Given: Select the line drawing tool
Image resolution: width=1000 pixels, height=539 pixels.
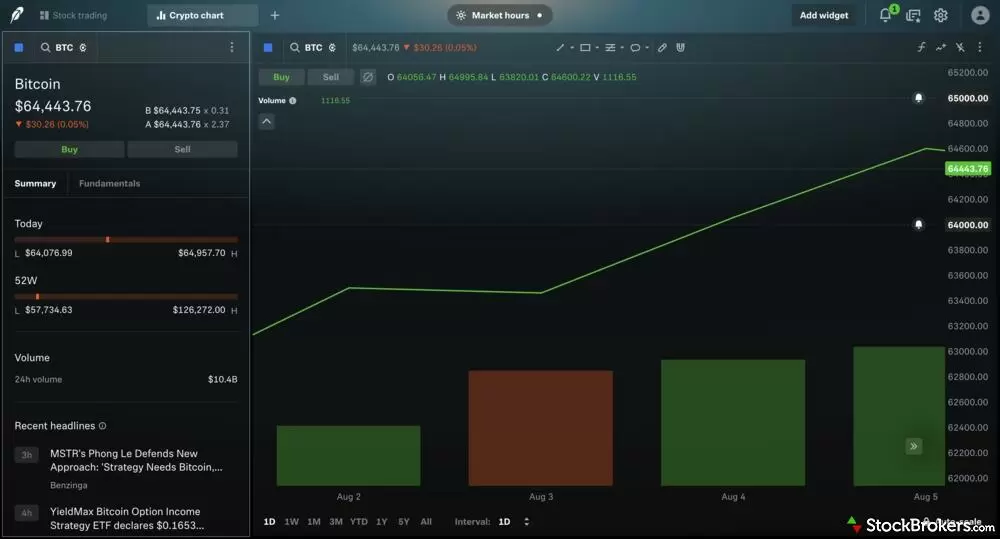Looking at the screenshot, I should coord(560,48).
